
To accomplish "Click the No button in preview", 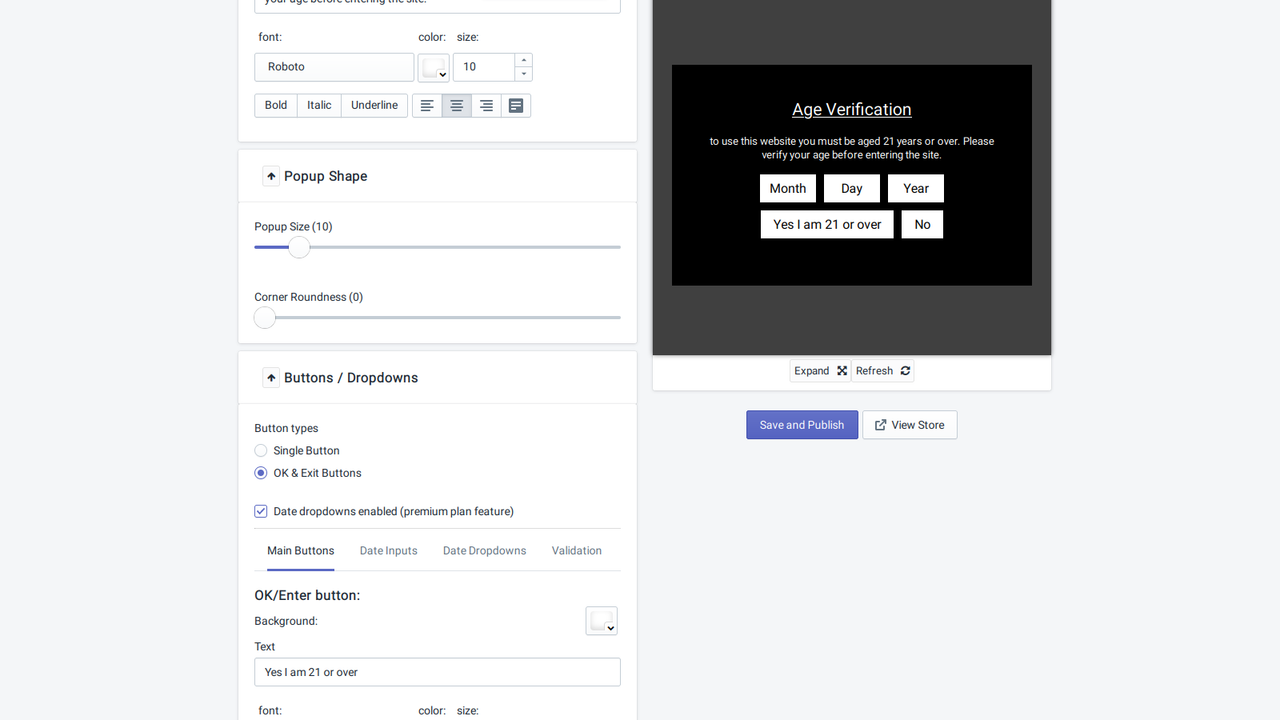I will click(x=922, y=224).
